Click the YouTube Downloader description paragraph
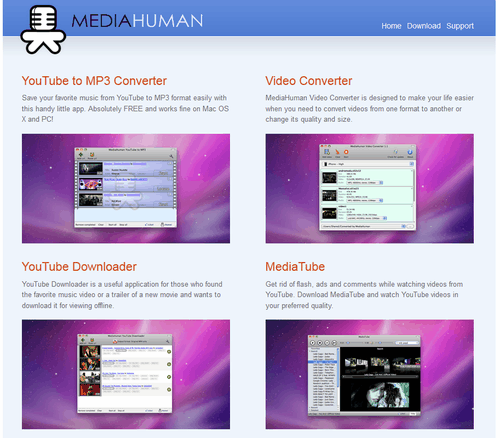 [122, 295]
